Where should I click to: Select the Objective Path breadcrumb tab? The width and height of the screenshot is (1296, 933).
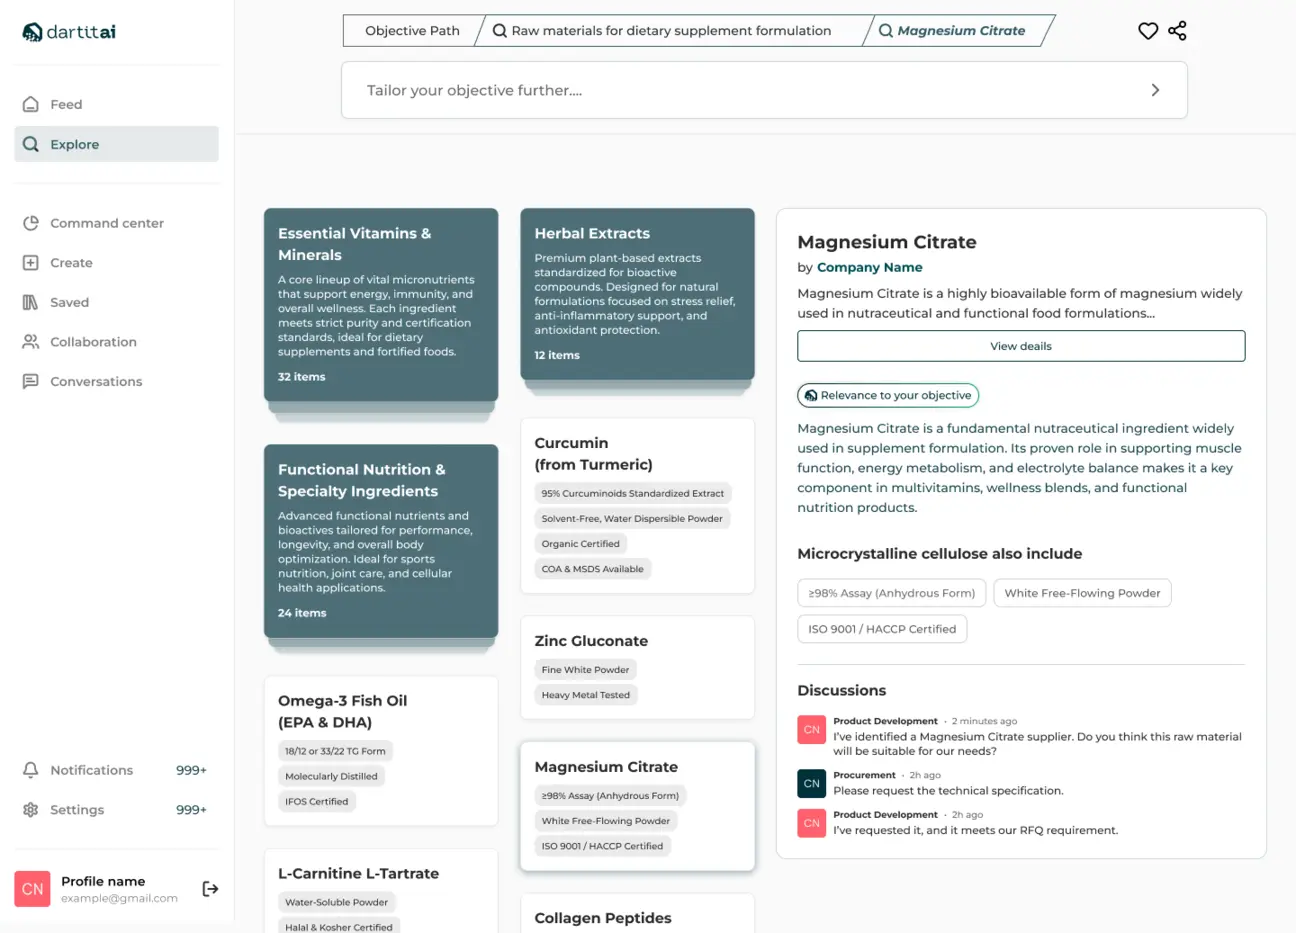[x=412, y=31]
